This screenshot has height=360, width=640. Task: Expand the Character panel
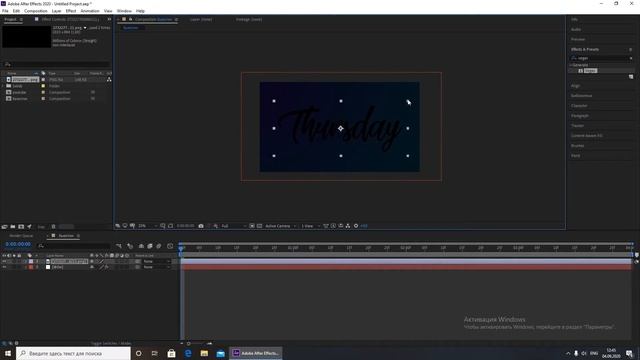(x=579, y=106)
